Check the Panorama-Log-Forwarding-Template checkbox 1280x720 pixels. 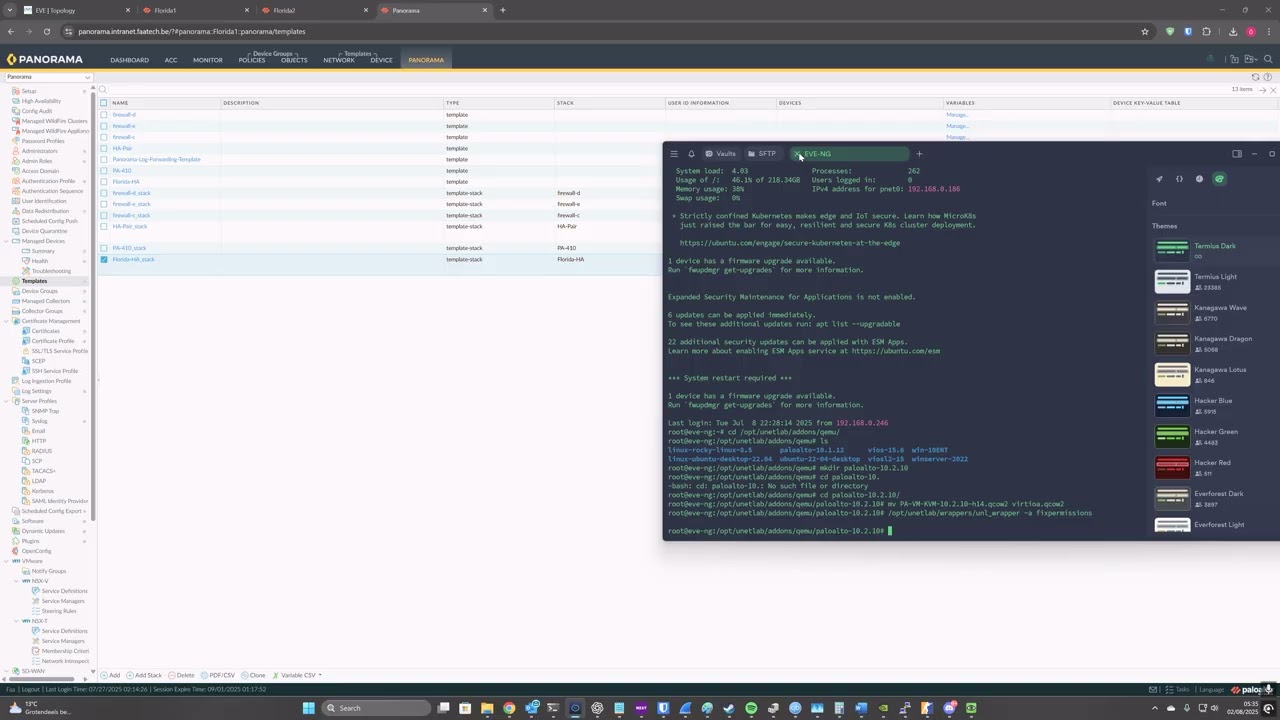click(x=103, y=160)
